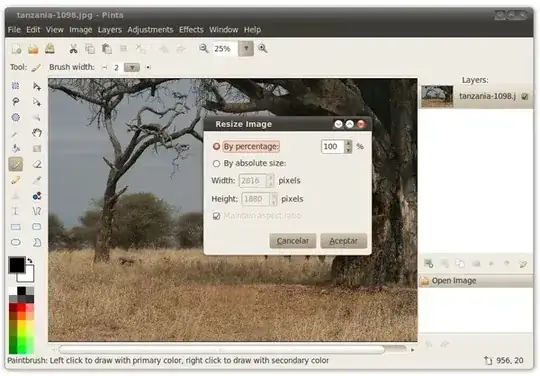Open layer properties icon
Viewport: 540px width, 376px height.
[x=522, y=264]
